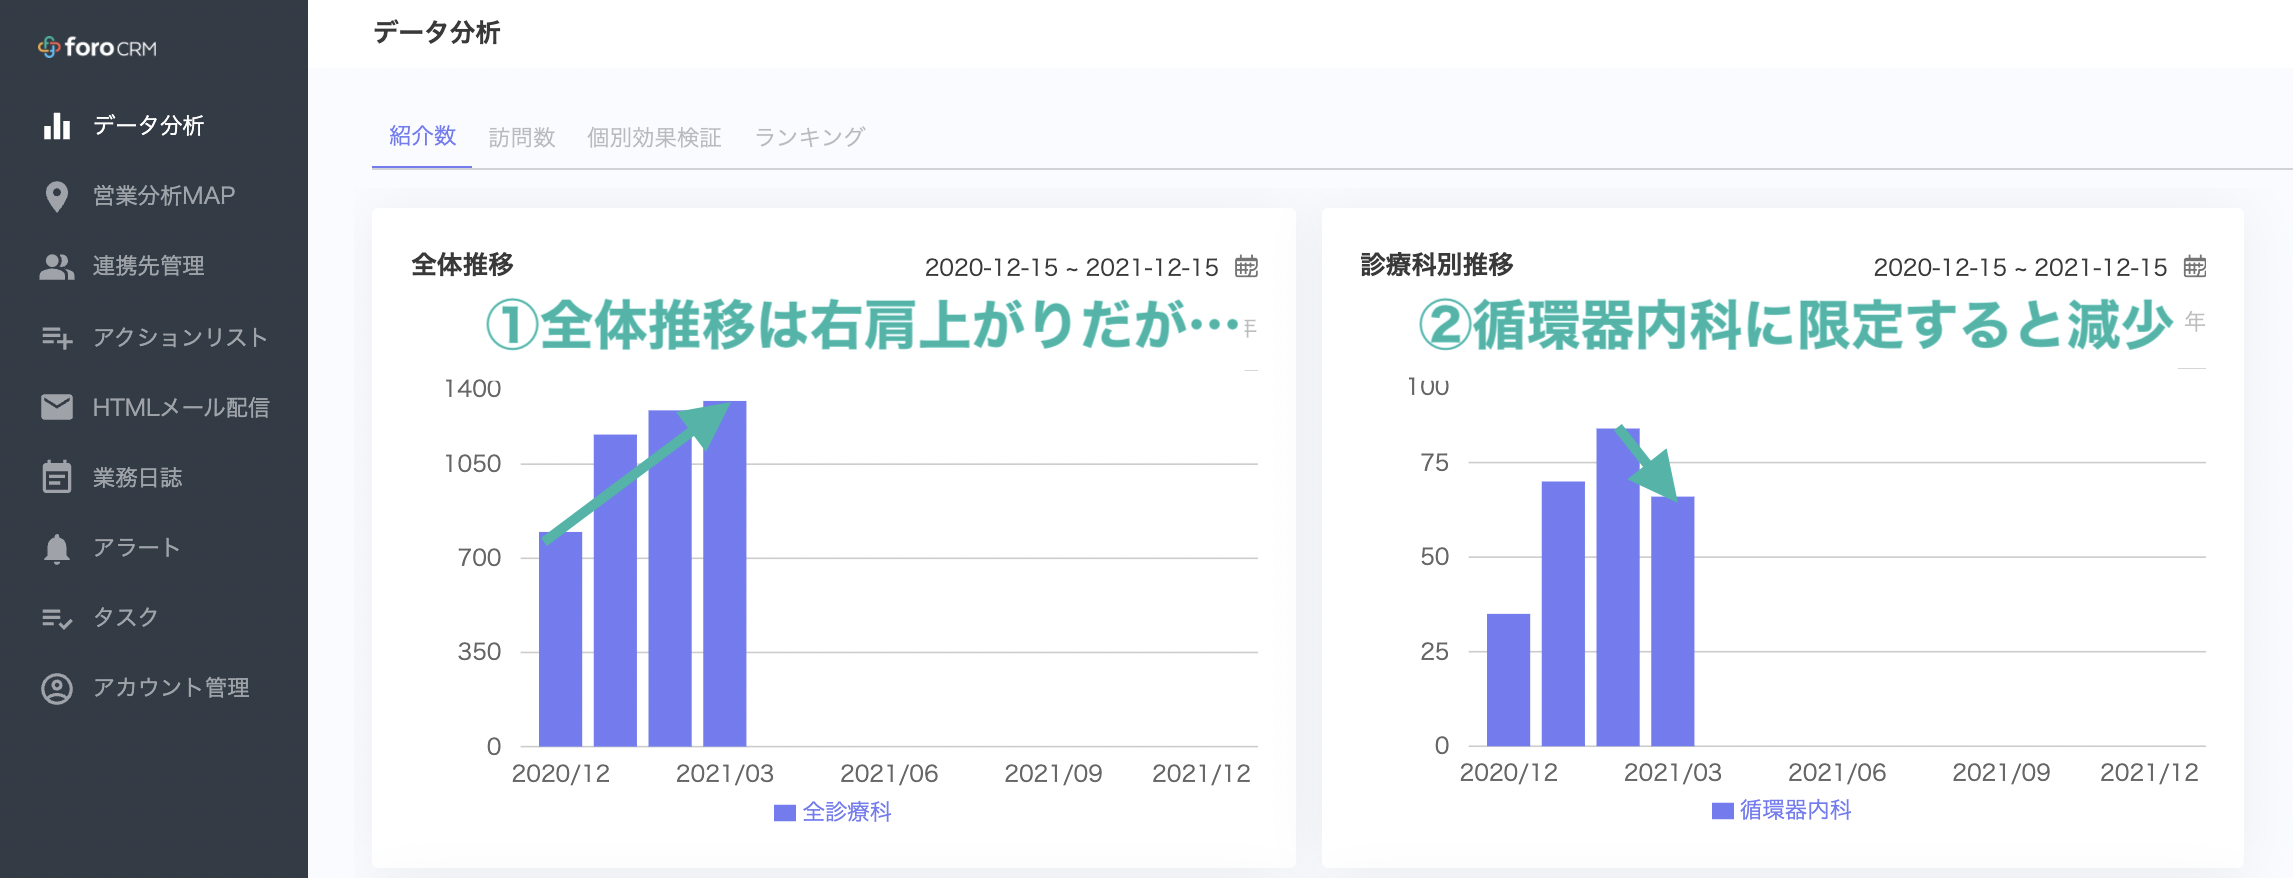The height and width of the screenshot is (878, 2293).
Task: Click the tallest bar in 診療科別推移 chart
Action: [1617, 587]
